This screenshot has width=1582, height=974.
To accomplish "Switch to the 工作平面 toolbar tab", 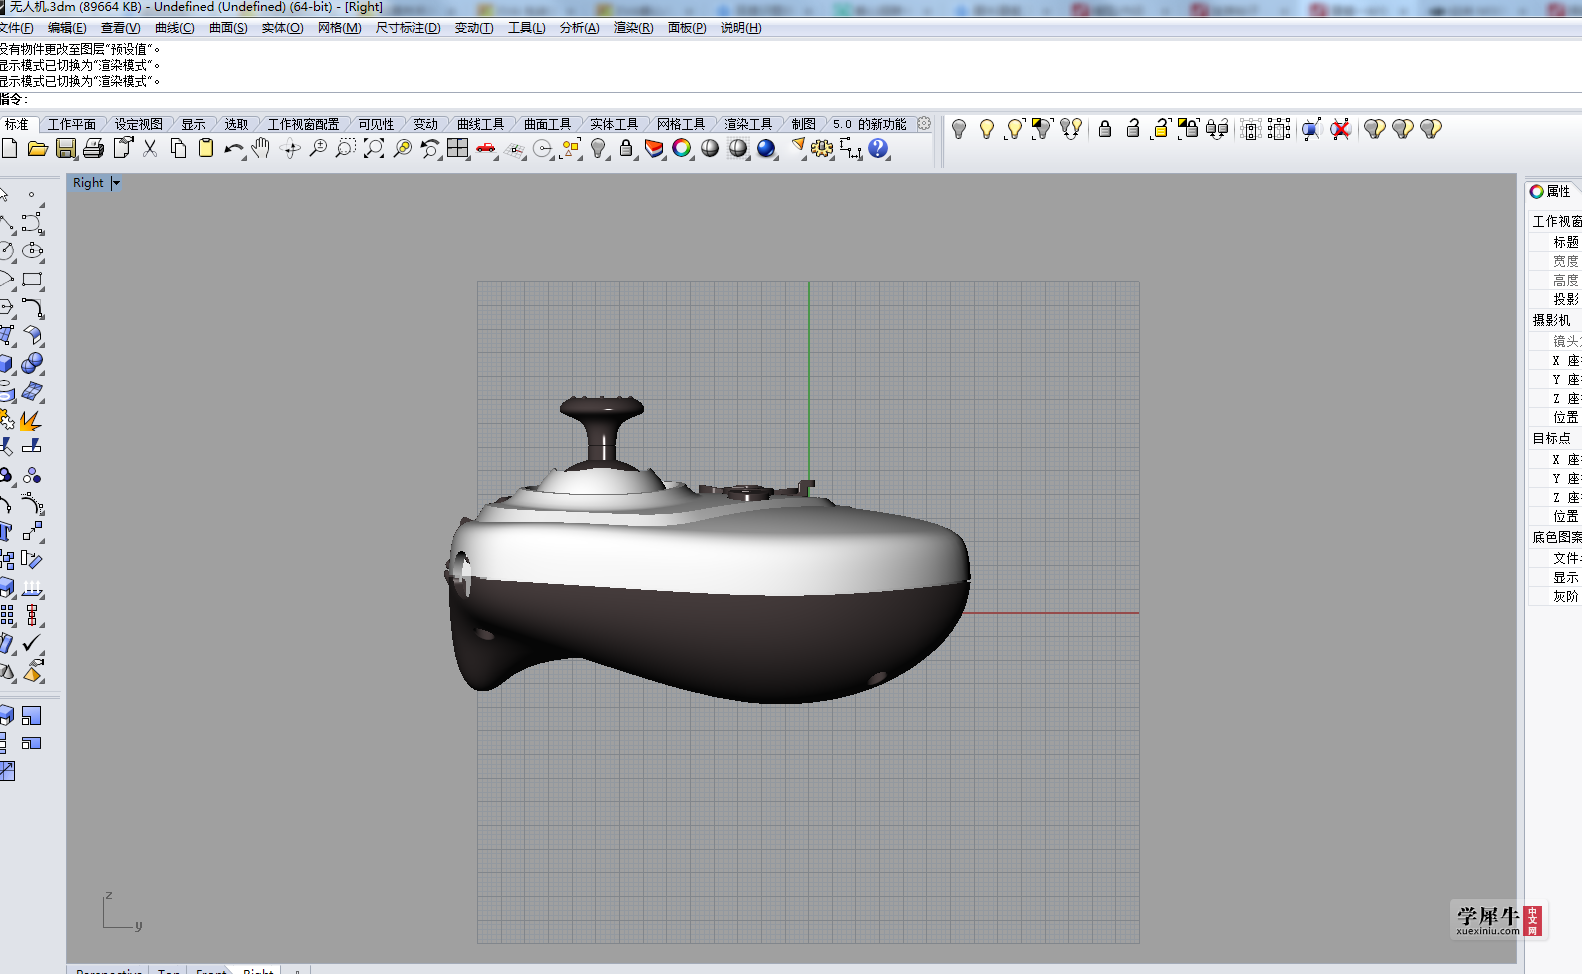I will [x=72, y=124].
